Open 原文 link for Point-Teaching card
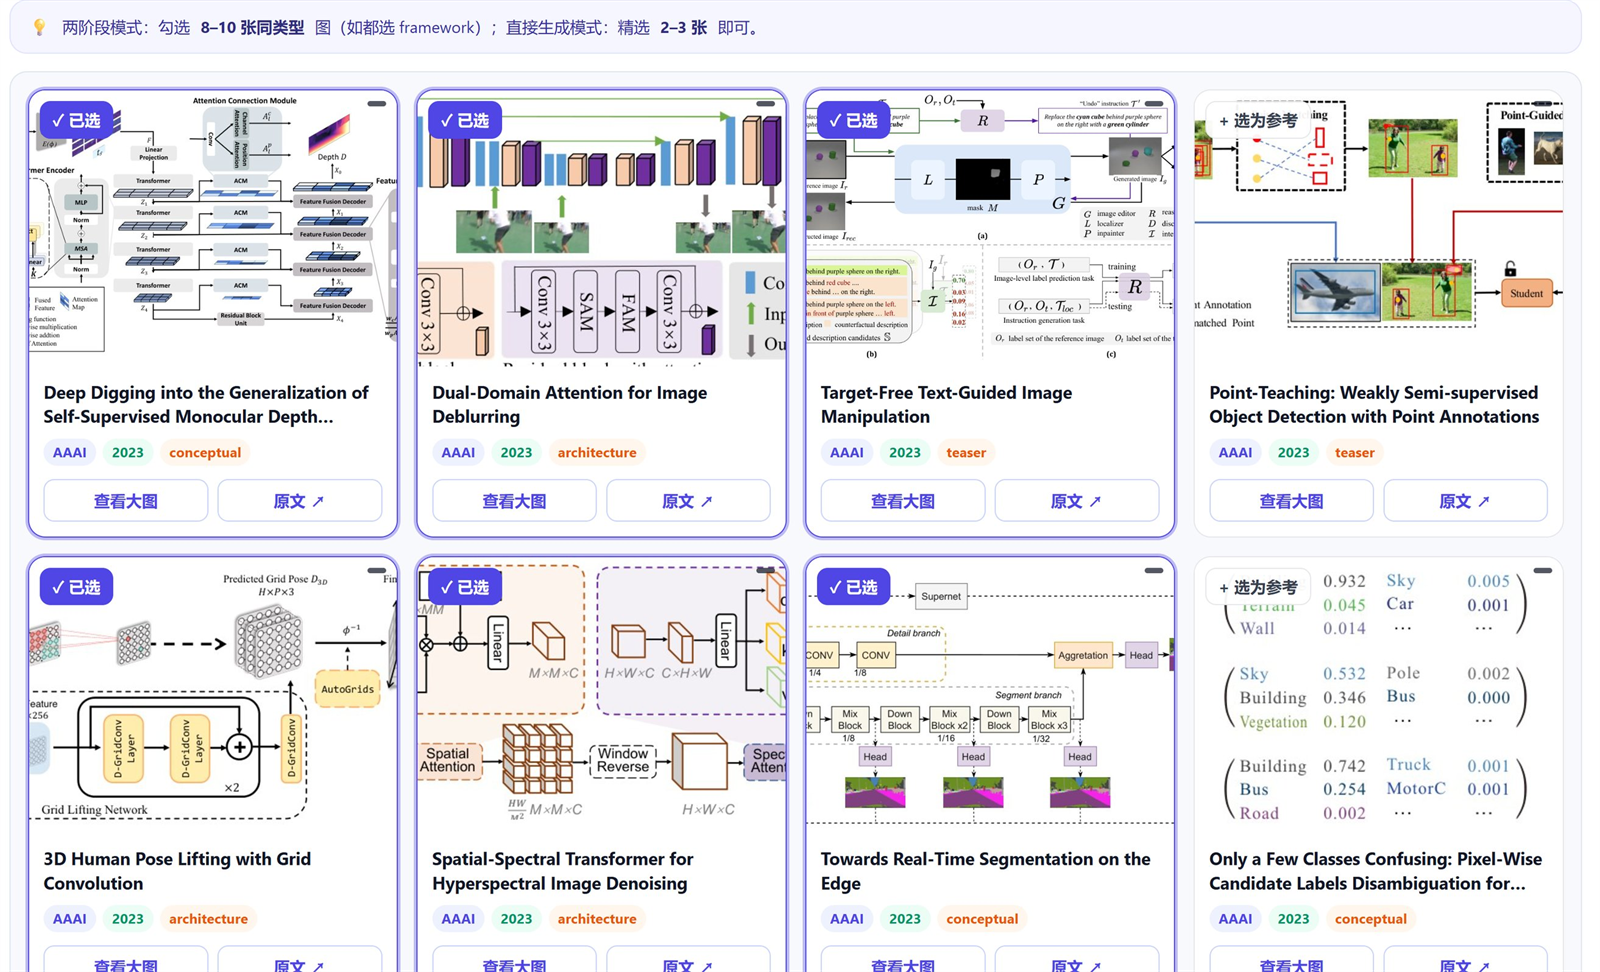 point(1465,501)
